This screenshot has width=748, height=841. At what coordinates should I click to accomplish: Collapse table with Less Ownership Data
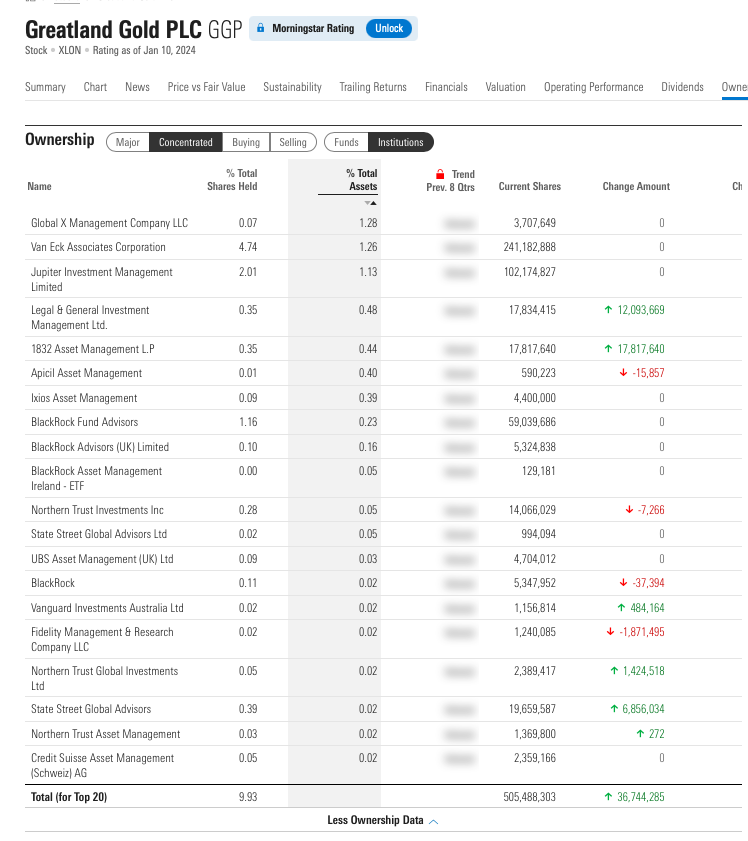pos(383,820)
